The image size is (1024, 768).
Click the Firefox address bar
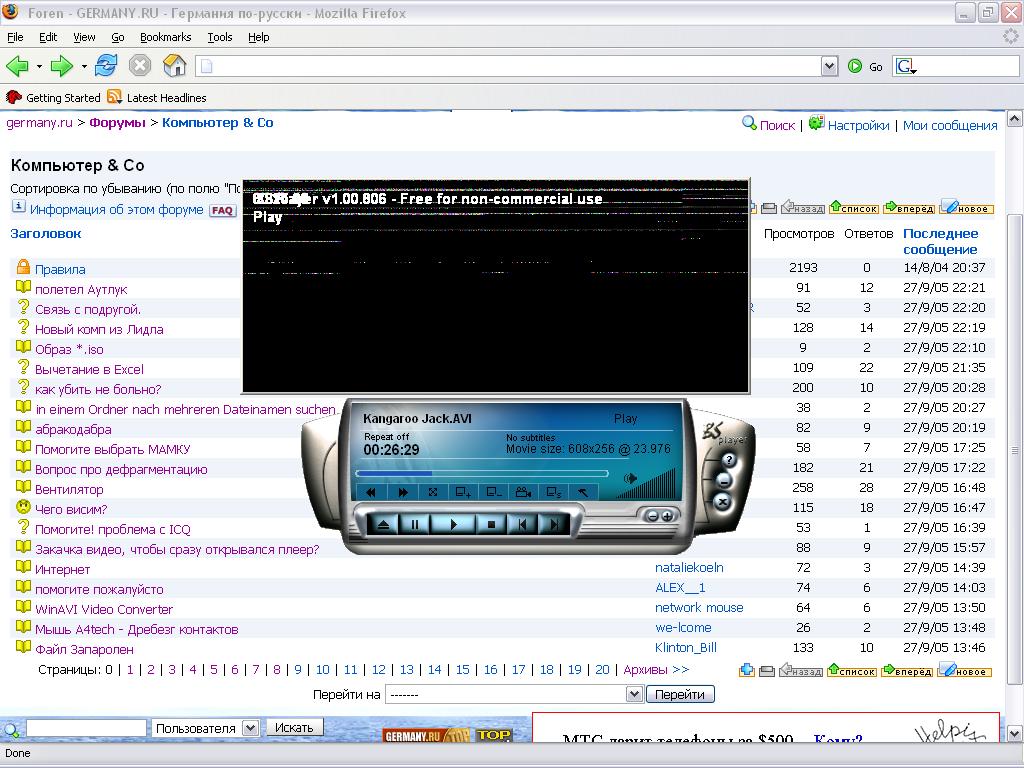pyautogui.click(x=509, y=66)
